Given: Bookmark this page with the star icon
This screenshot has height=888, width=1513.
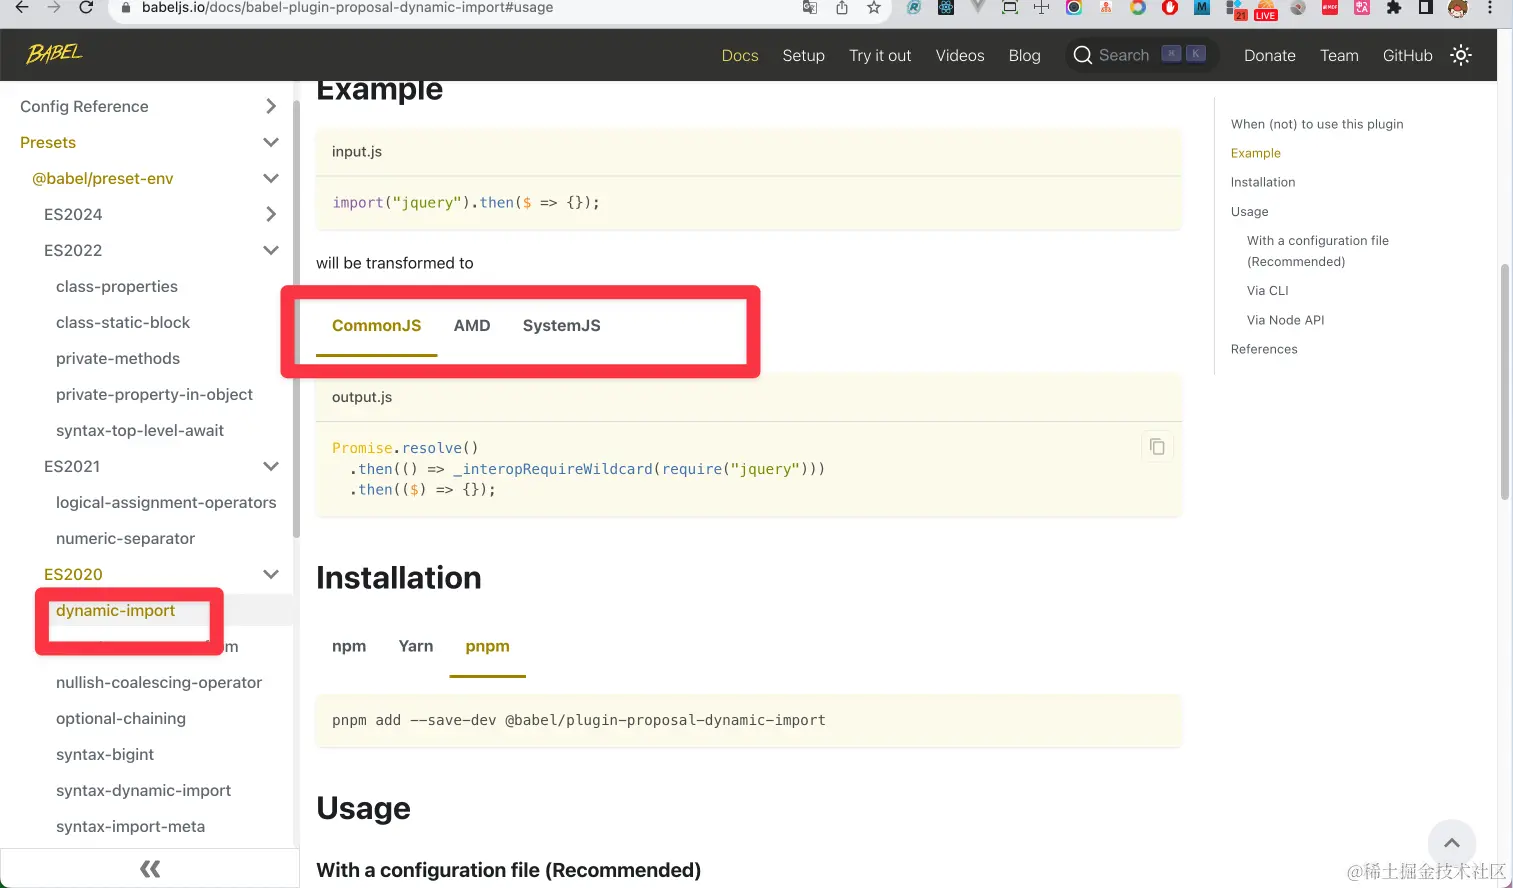Looking at the screenshot, I should pos(874,7).
